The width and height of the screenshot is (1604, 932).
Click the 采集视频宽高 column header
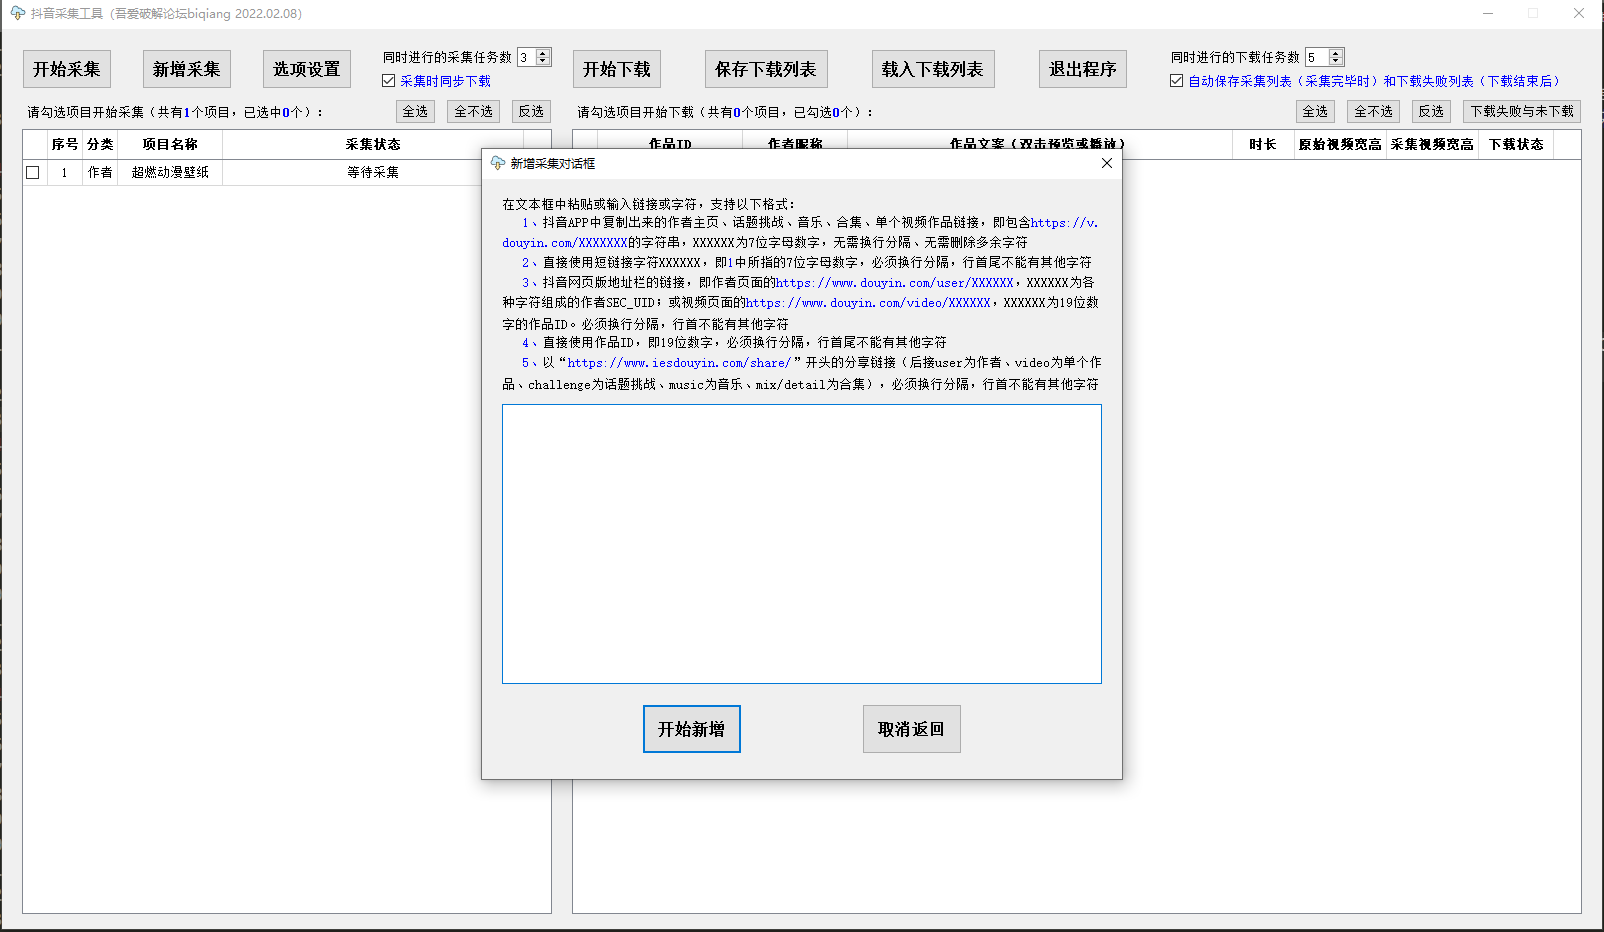(x=1432, y=144)
